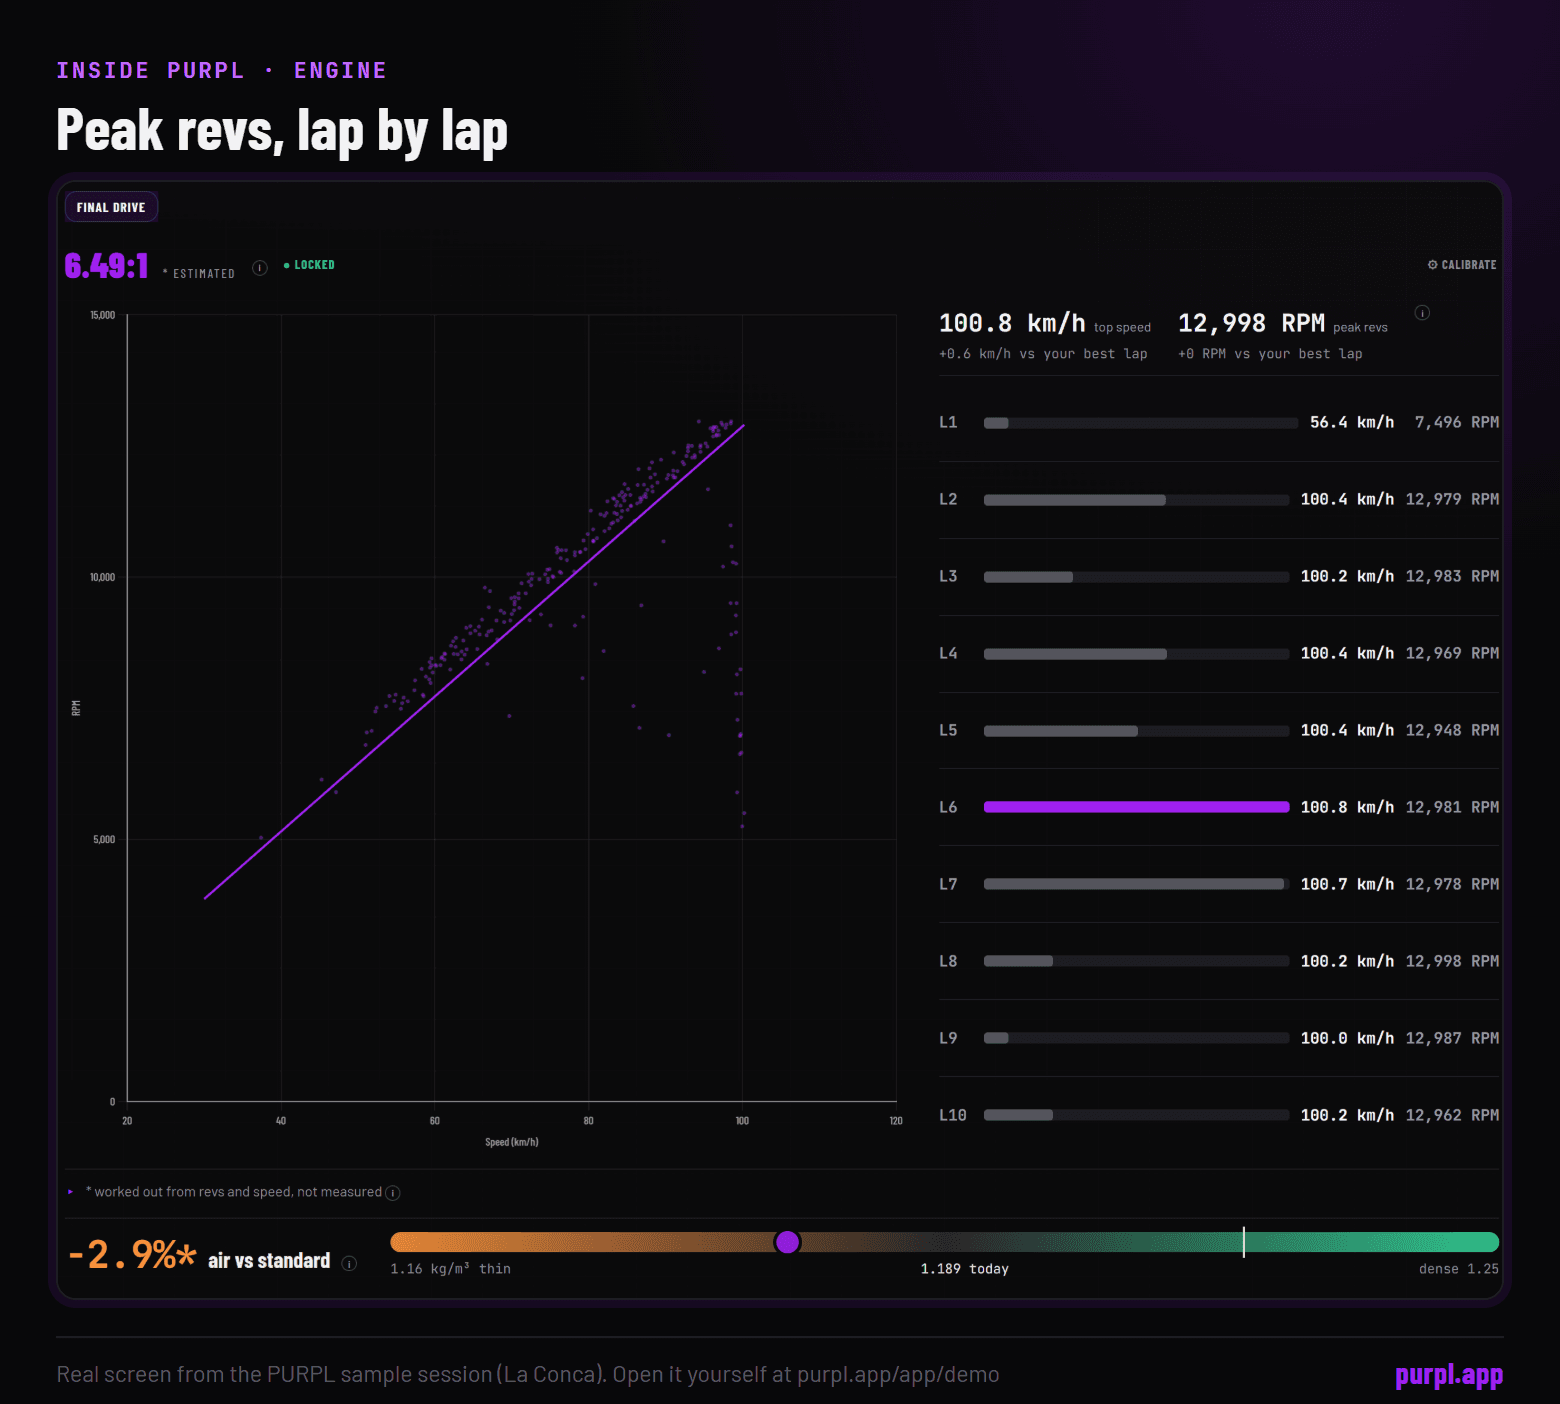Viewport: 1560px width, 1404px height.
Task: Click L3 value '12,983 RPM'
Action: click(x=1452, y=576)
